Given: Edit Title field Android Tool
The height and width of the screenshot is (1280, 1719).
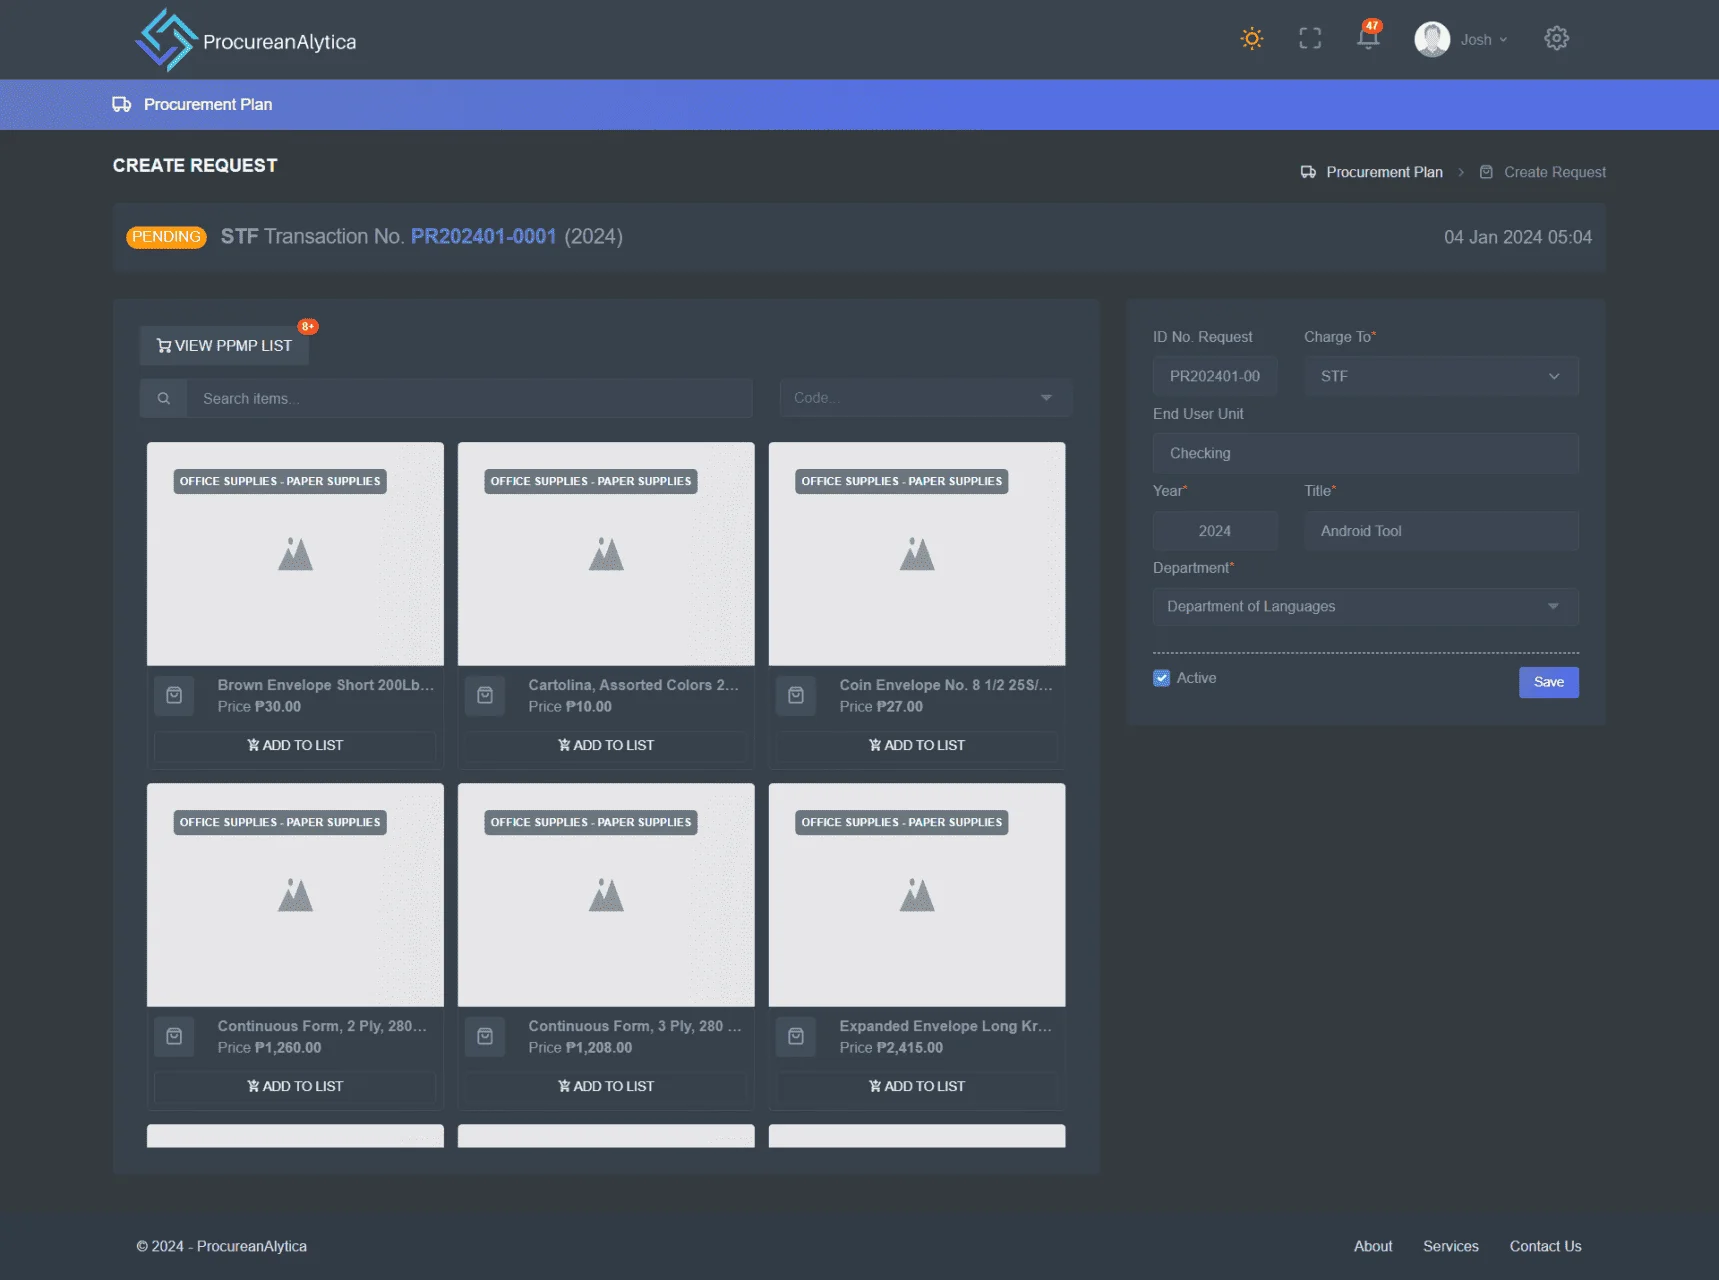Looking at the screenshot, I should (x=1441, y=531).
